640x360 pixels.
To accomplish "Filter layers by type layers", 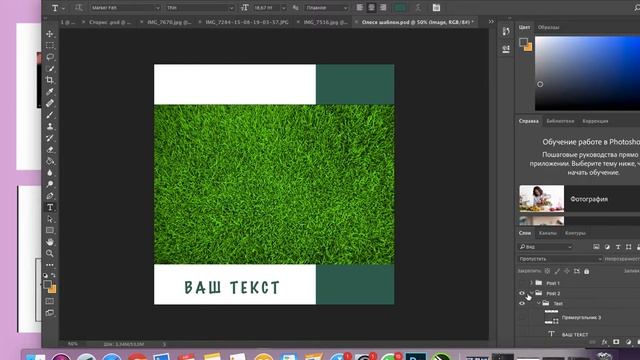I will coord(618,247).
